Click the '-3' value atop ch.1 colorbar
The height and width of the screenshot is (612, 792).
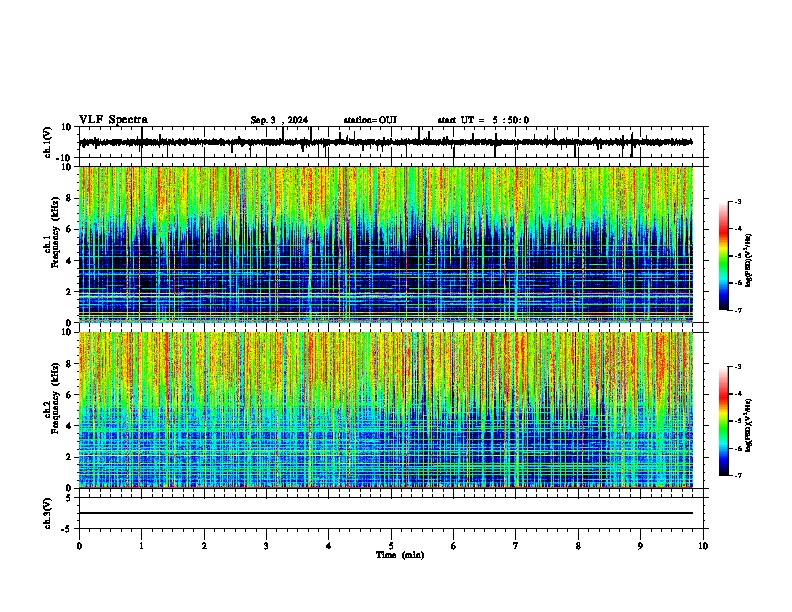click(737, 202)
